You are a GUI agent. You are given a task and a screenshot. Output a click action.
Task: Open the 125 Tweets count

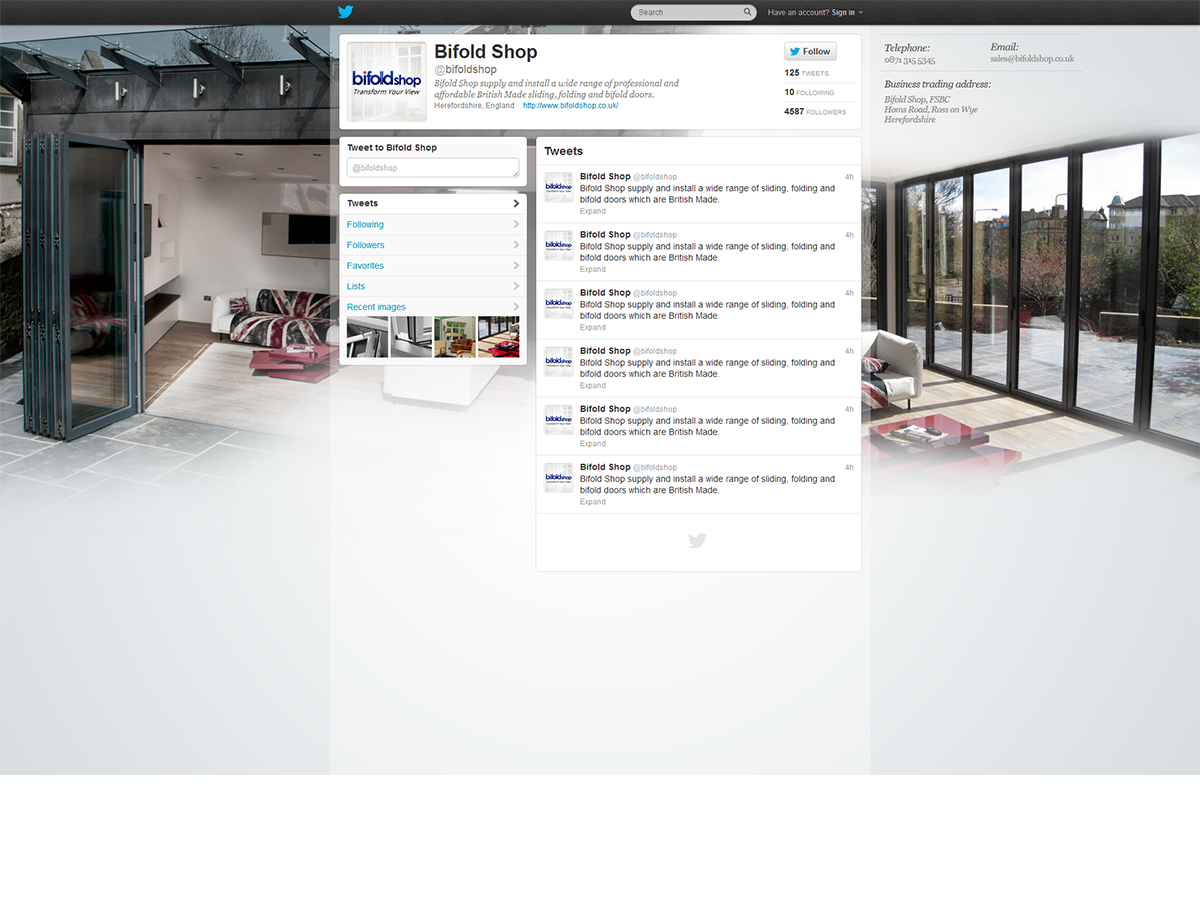tap(807, 73)
